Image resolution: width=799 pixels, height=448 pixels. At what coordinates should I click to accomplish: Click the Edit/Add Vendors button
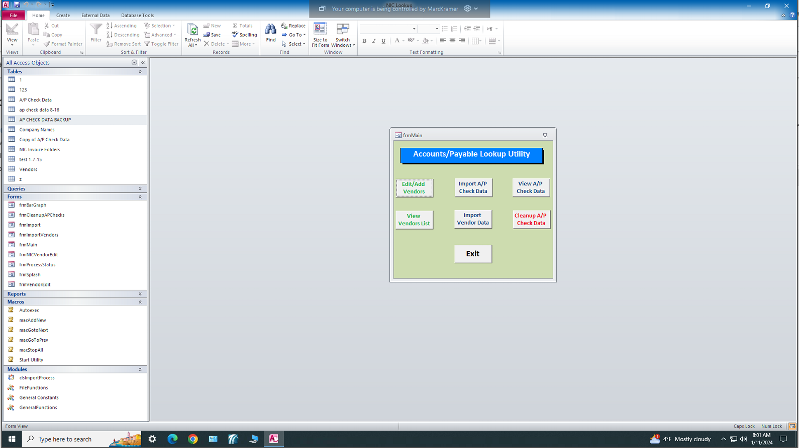tap(414, 188)
